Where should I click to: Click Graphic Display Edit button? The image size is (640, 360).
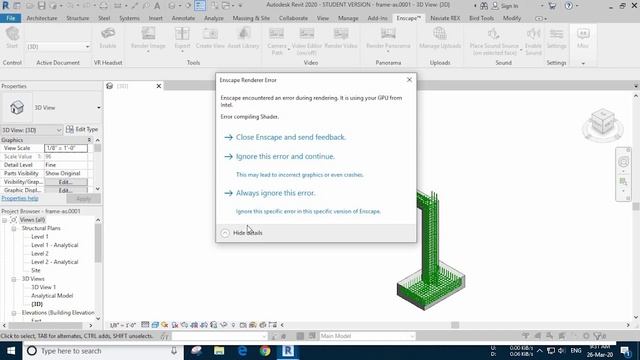pos(66,190)
